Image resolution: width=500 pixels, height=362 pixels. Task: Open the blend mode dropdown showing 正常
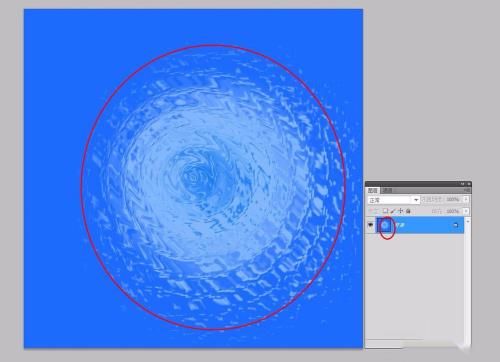click(x=394, y=200)
